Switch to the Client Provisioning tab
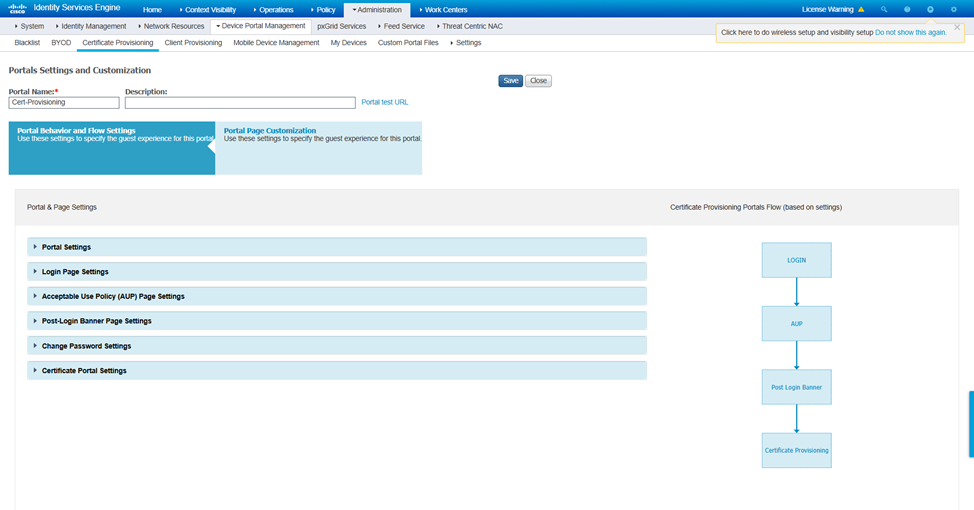This screenshot has width=974, height=510. [193, 43]
